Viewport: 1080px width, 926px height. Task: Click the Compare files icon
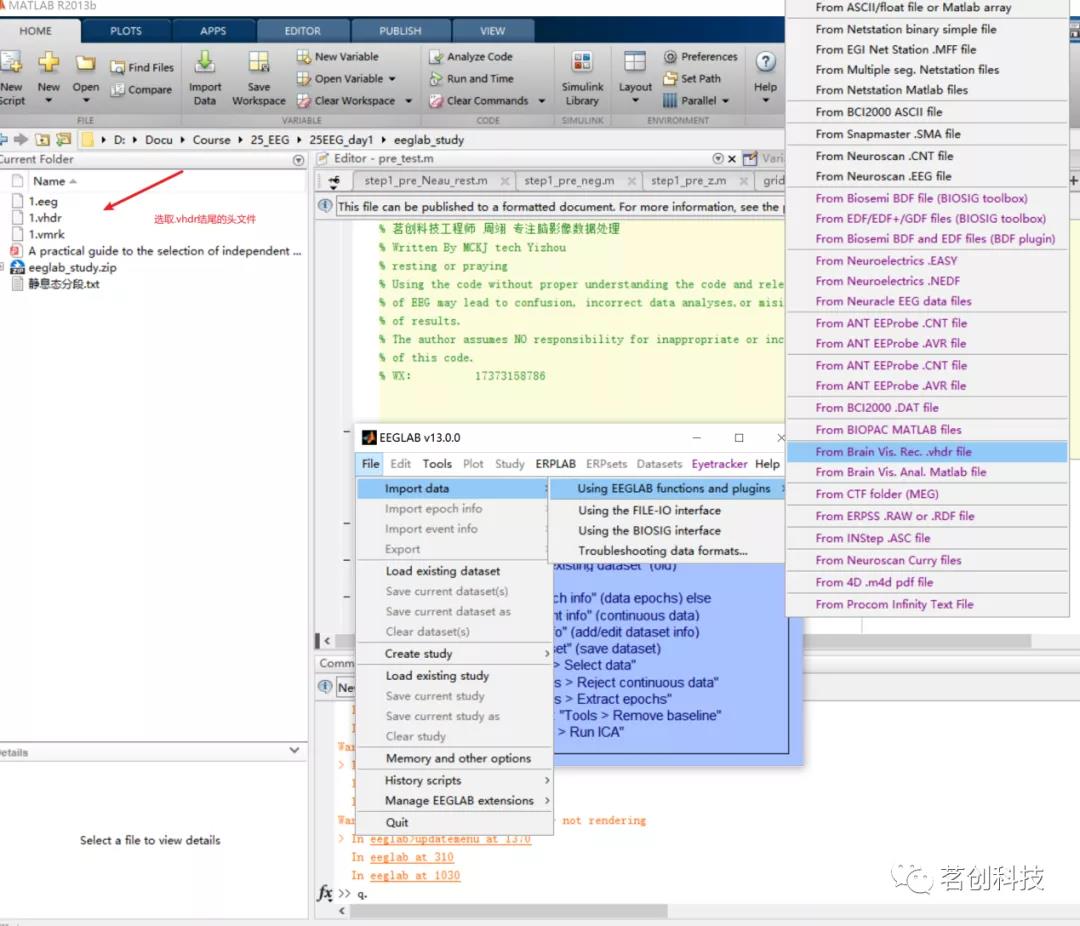click(x=118, y=90)
